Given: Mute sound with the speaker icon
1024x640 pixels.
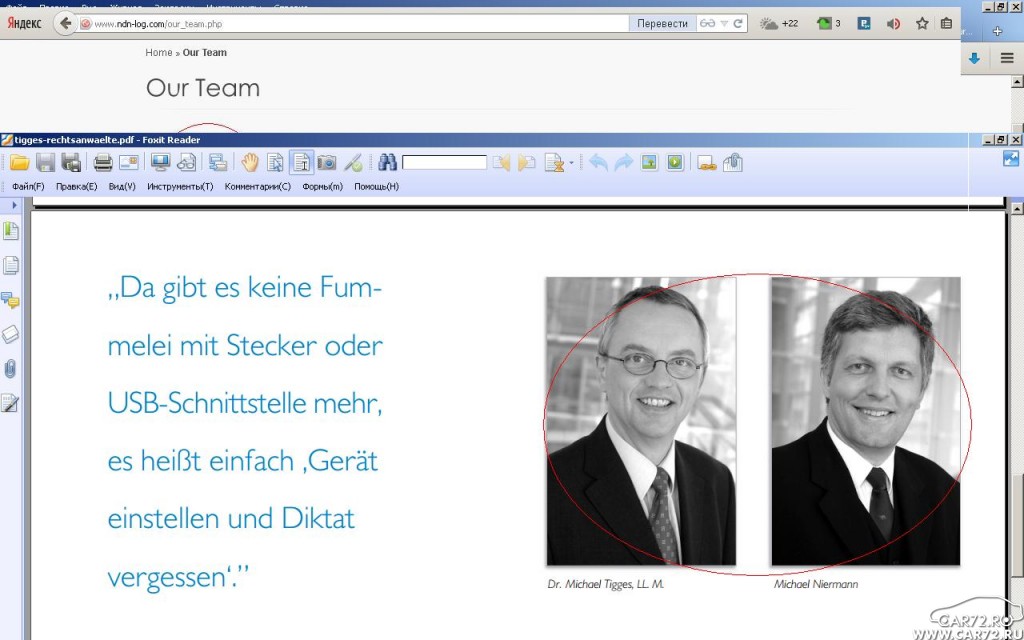Looking at the screenshot, I should (x=893, y=24).
